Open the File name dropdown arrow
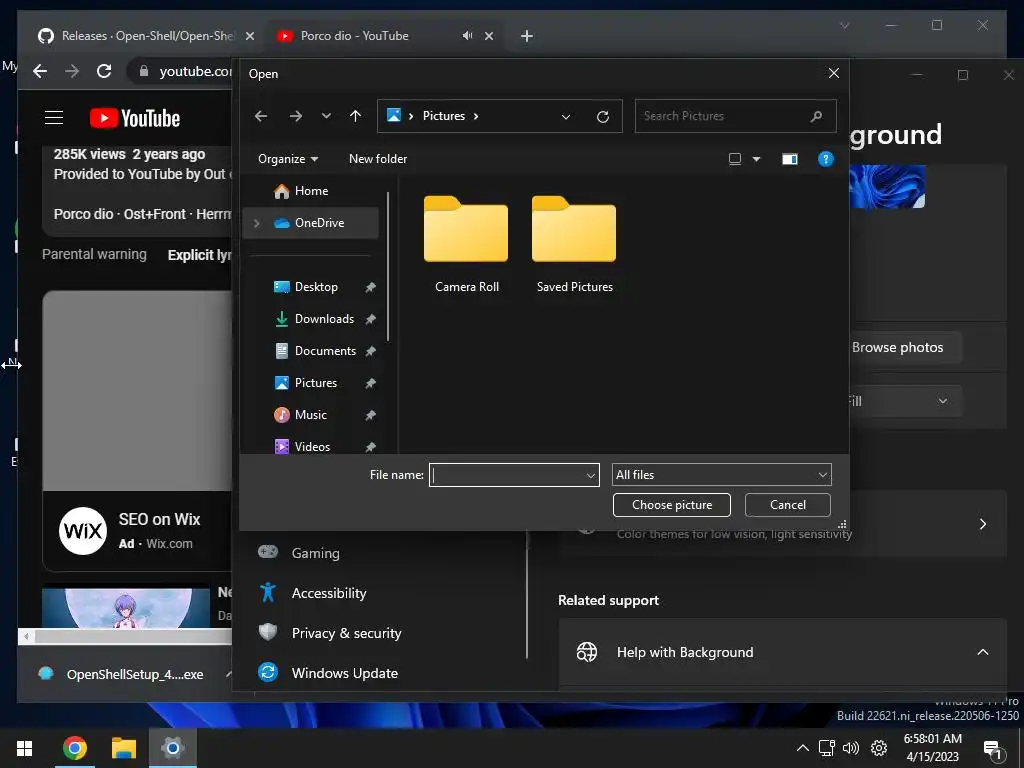 [x=590, y=475]
